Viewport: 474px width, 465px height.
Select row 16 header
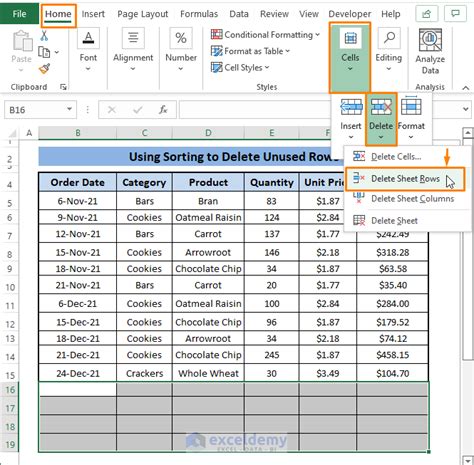(10, 389)
